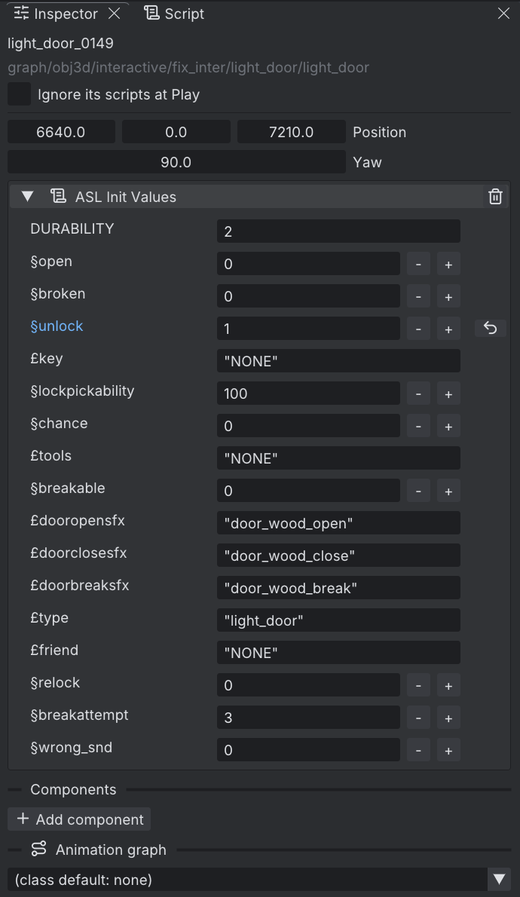This screenshot has width=520, height=897.
Task: Decrease the §relock value
Action: (419, 685)
